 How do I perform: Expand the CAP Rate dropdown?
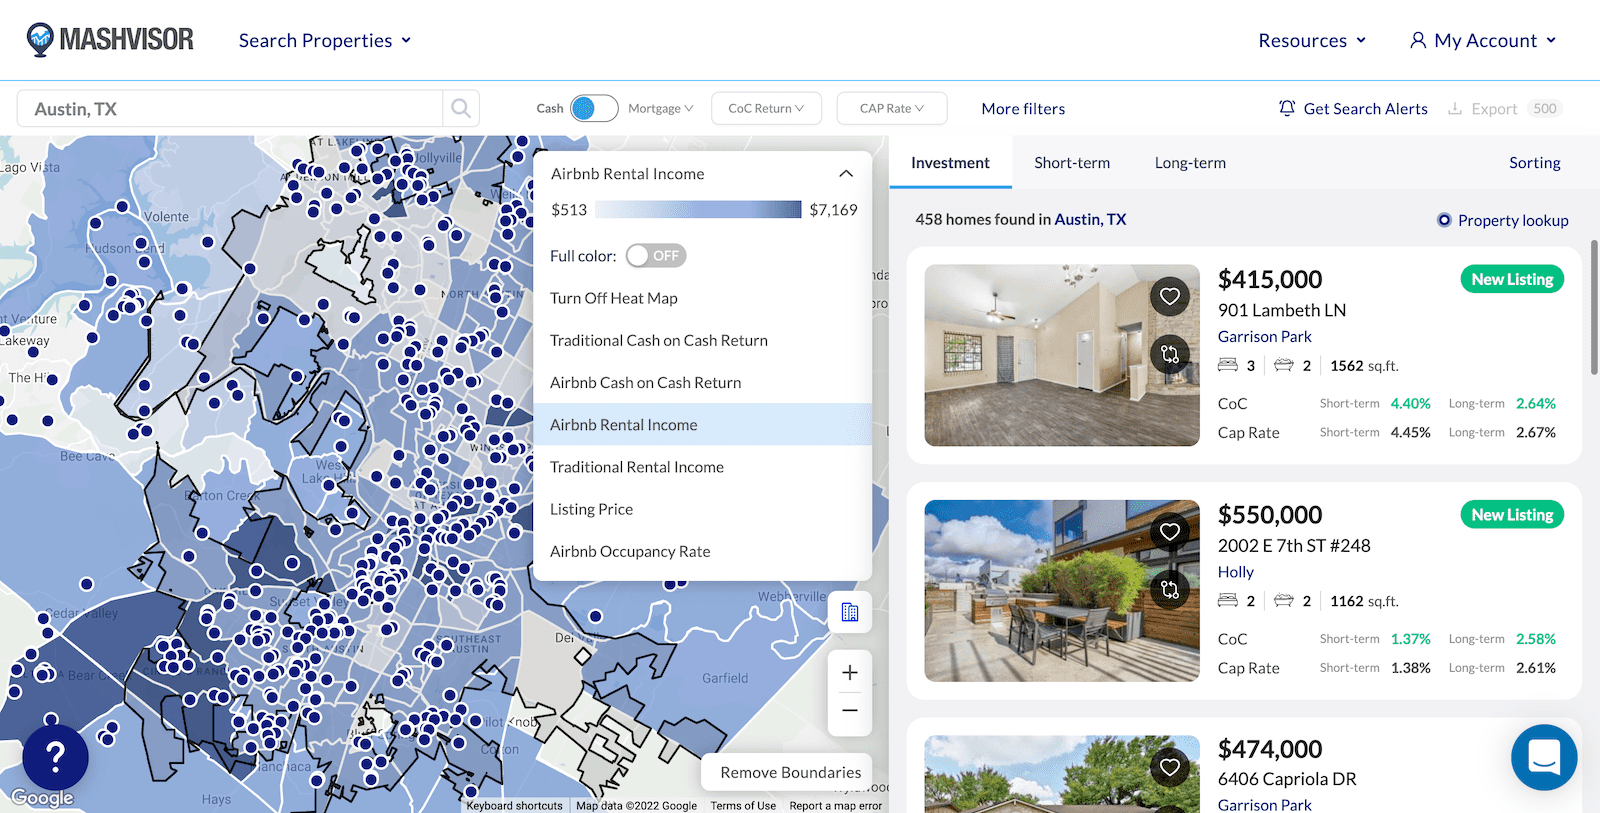coord(891,108)
